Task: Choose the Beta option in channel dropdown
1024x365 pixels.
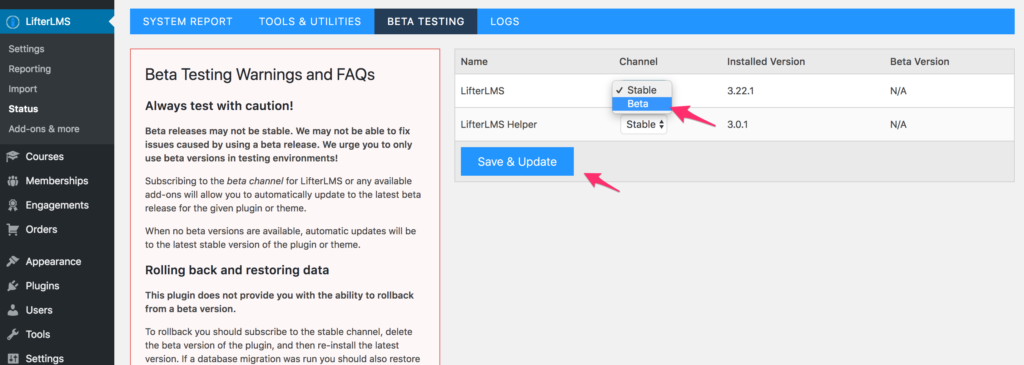Action: (641, 104)
